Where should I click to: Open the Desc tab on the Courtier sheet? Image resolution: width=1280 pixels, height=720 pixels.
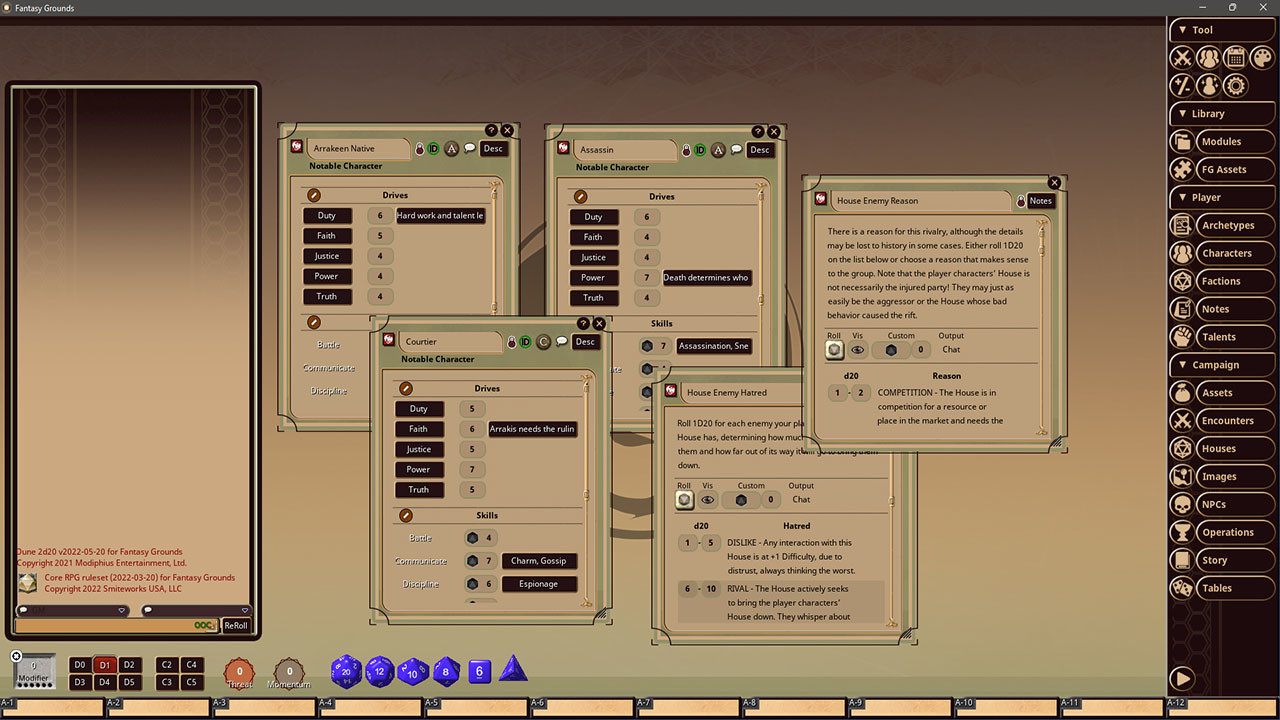(585, 342)
